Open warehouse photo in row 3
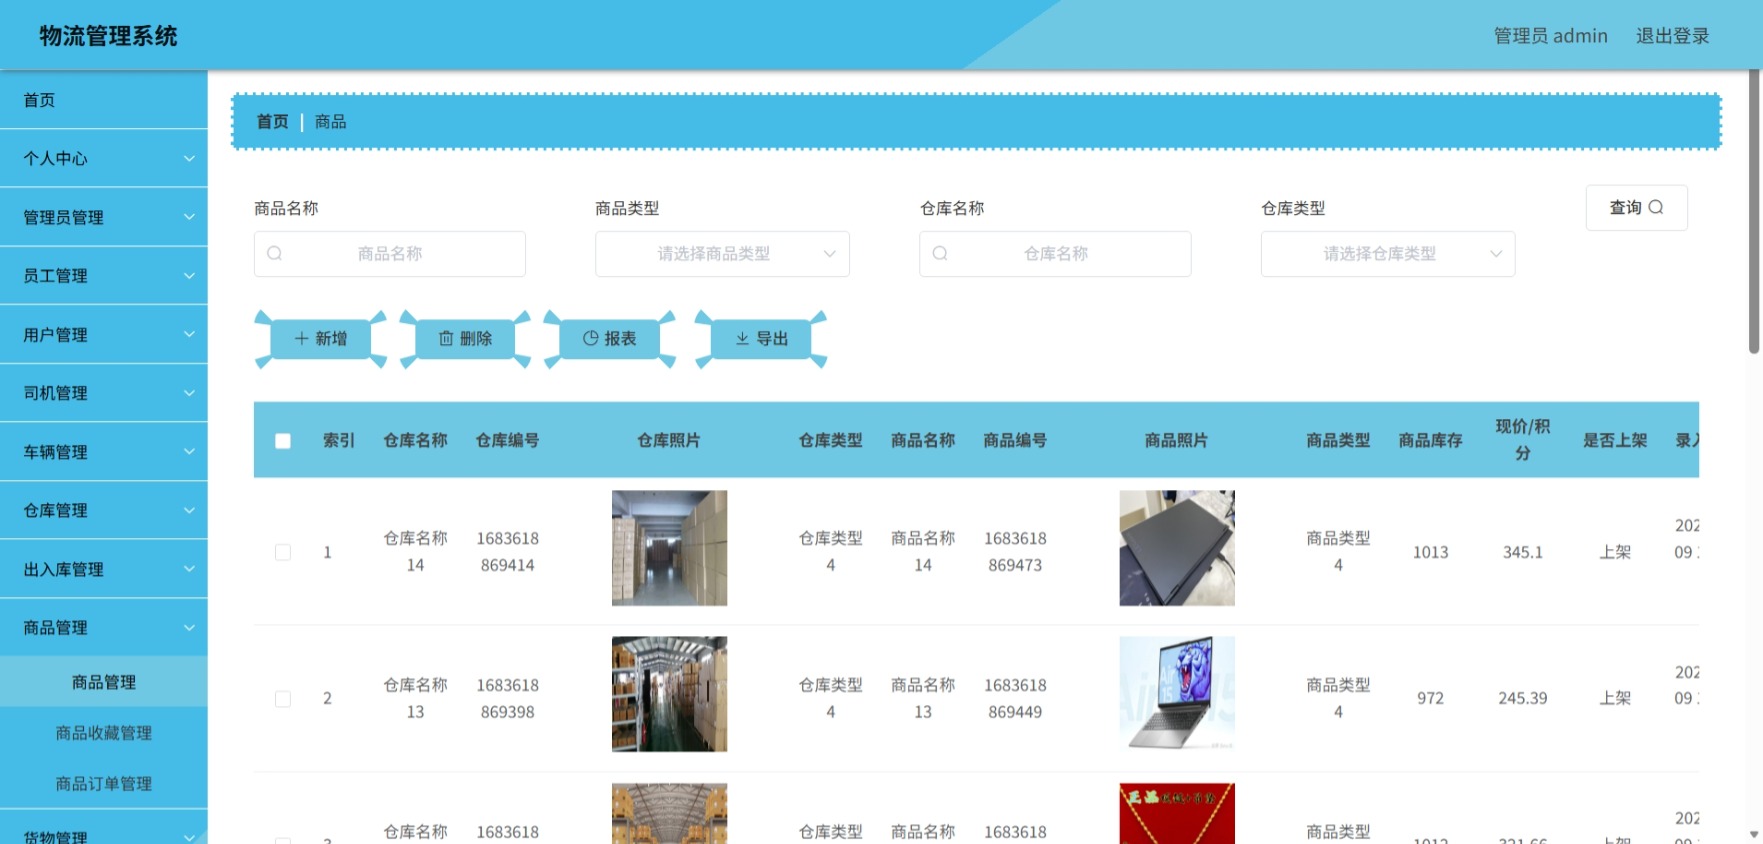The height and width of the screenshot is (844, 1763). pos(669,814)
